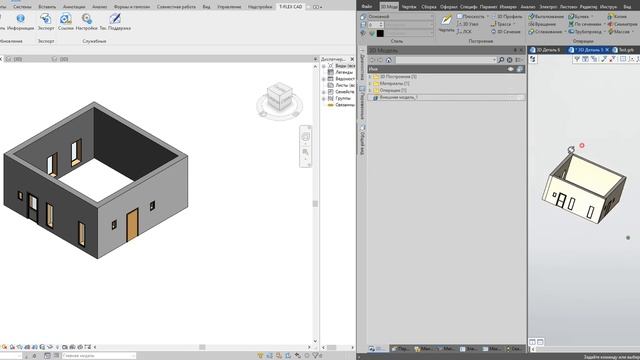Viewport: 640px width, 360px height.
Task: Click the Revit viewport vertical scrollbar
Action: coord(315,203)
